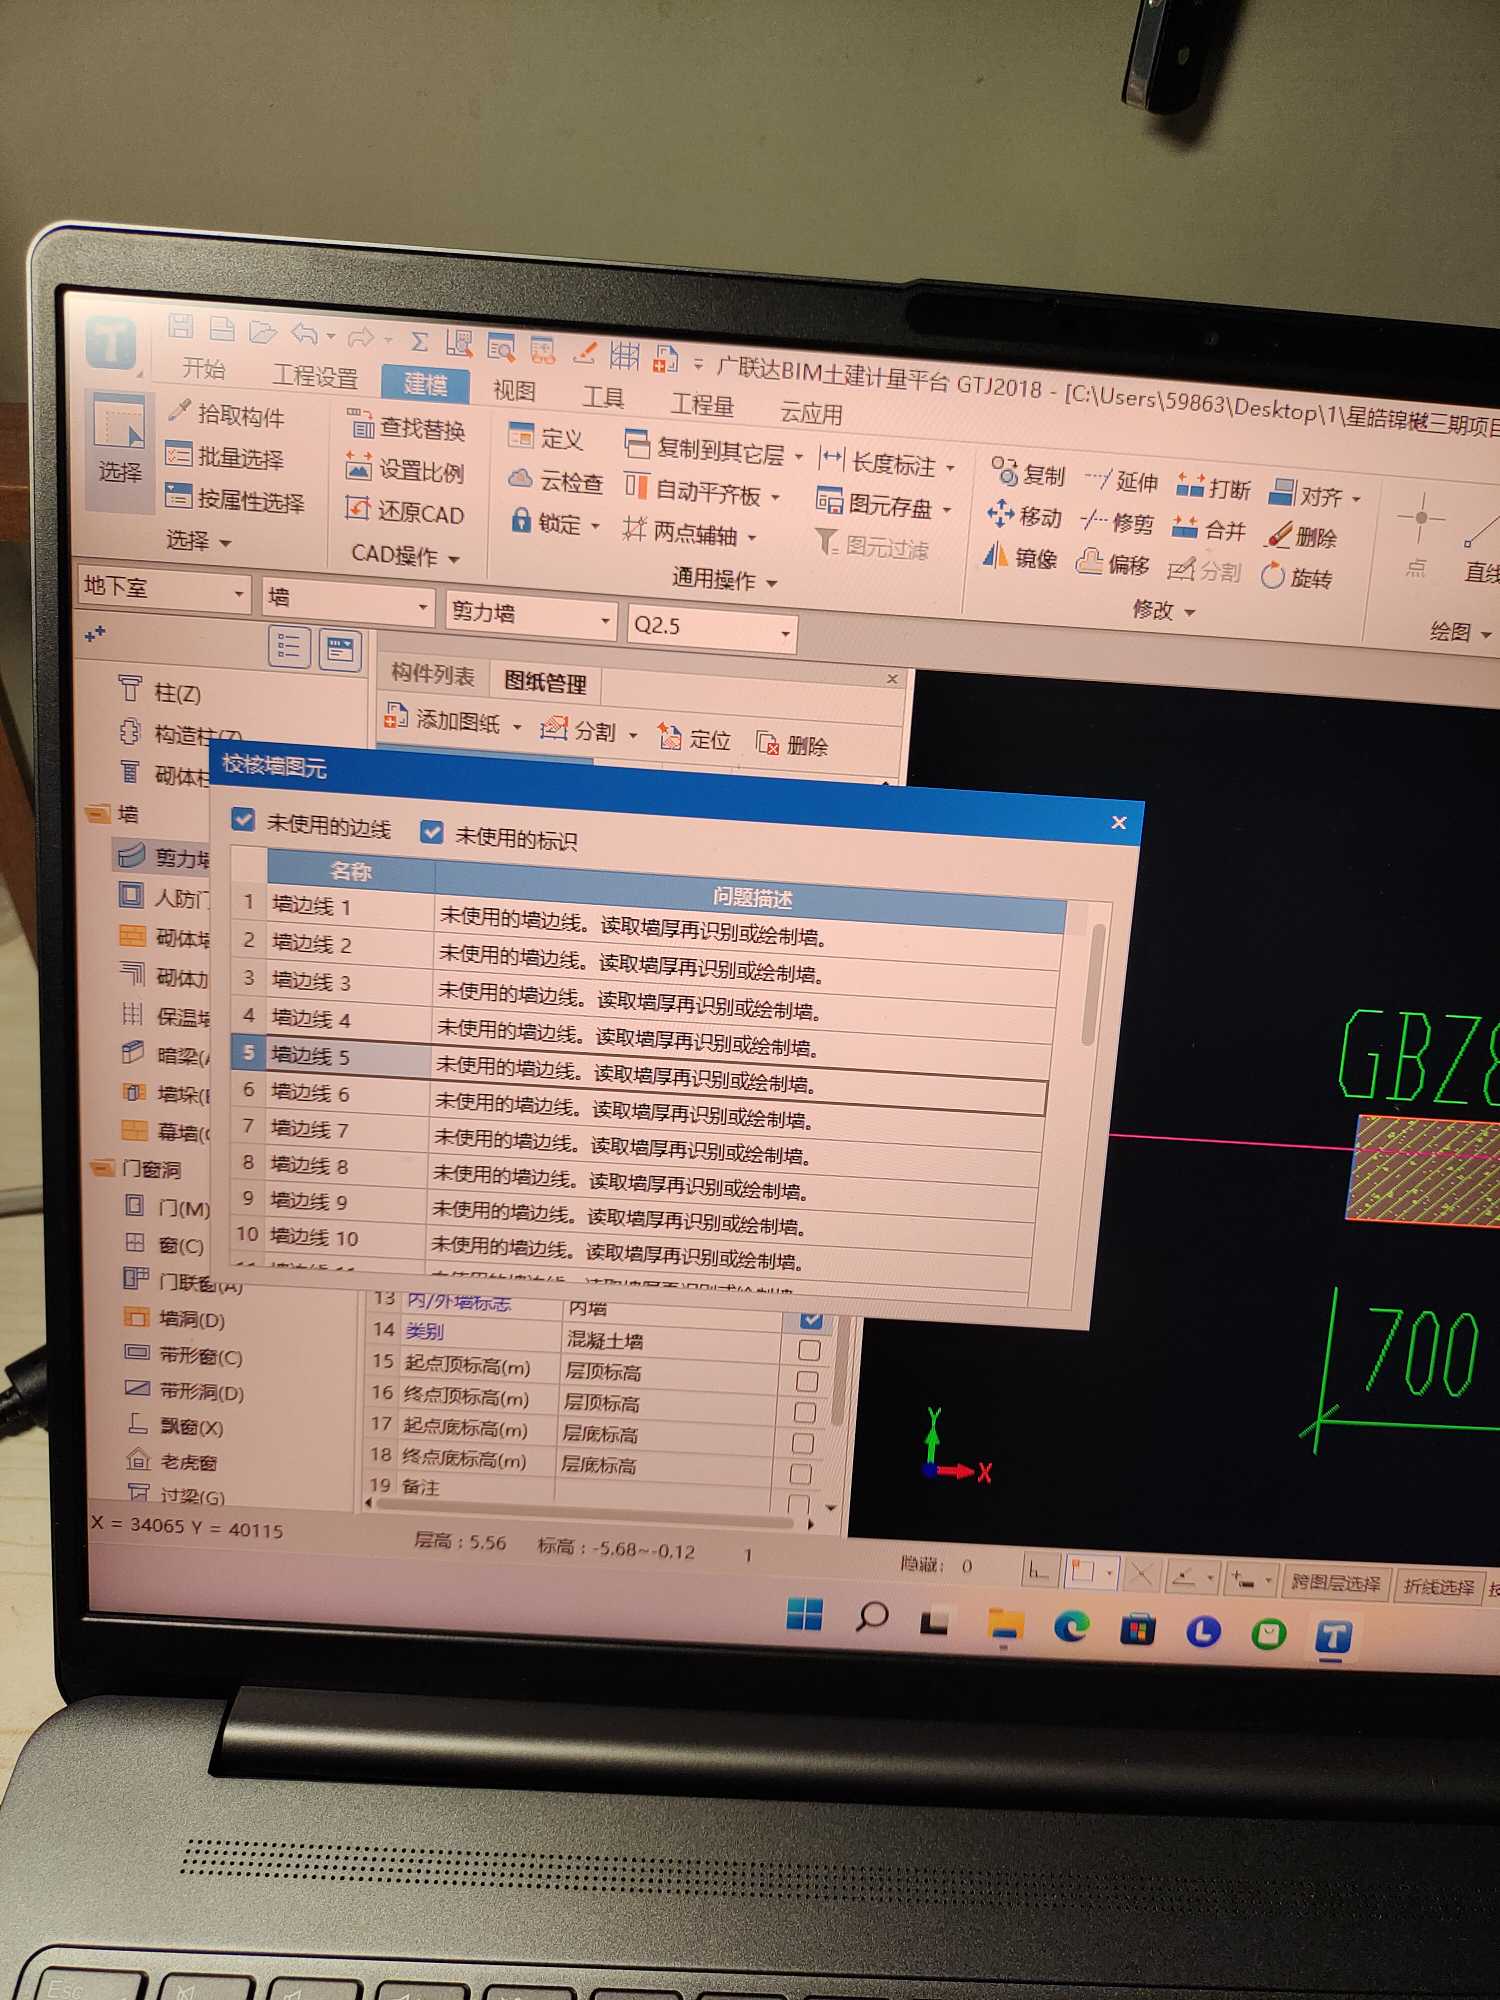Click 查找替换 find and replace

[406, 427]
